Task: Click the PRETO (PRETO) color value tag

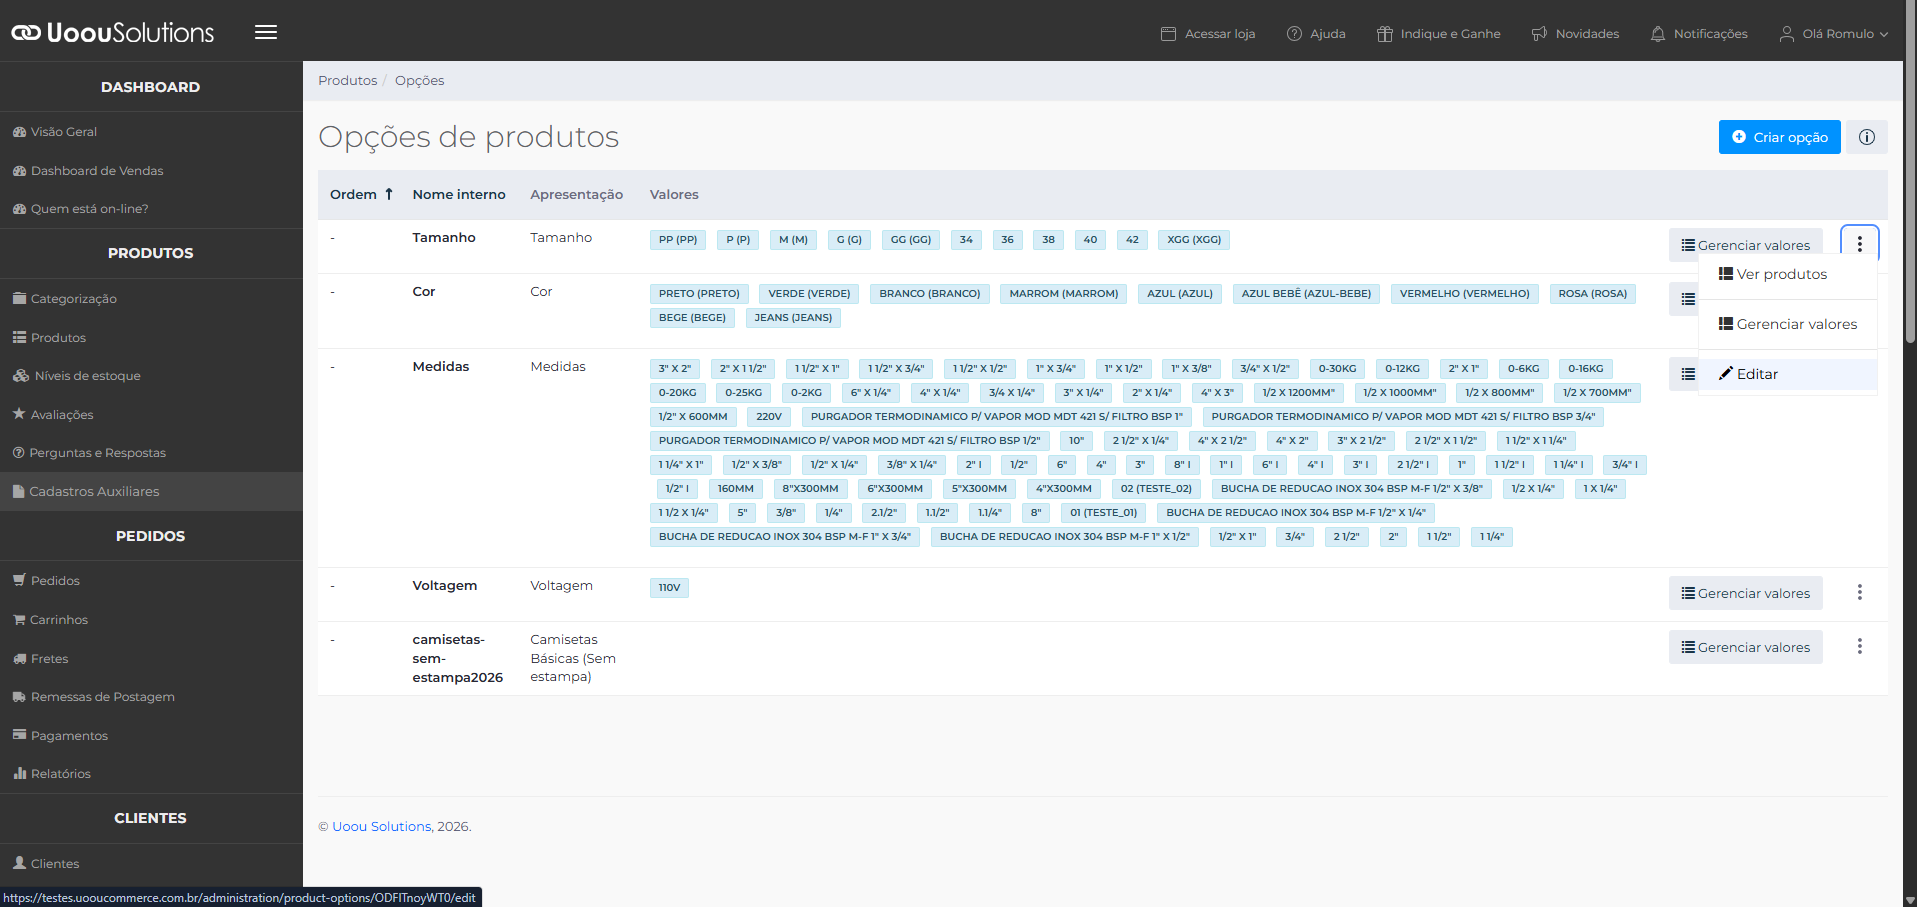Action: [699, 294]
